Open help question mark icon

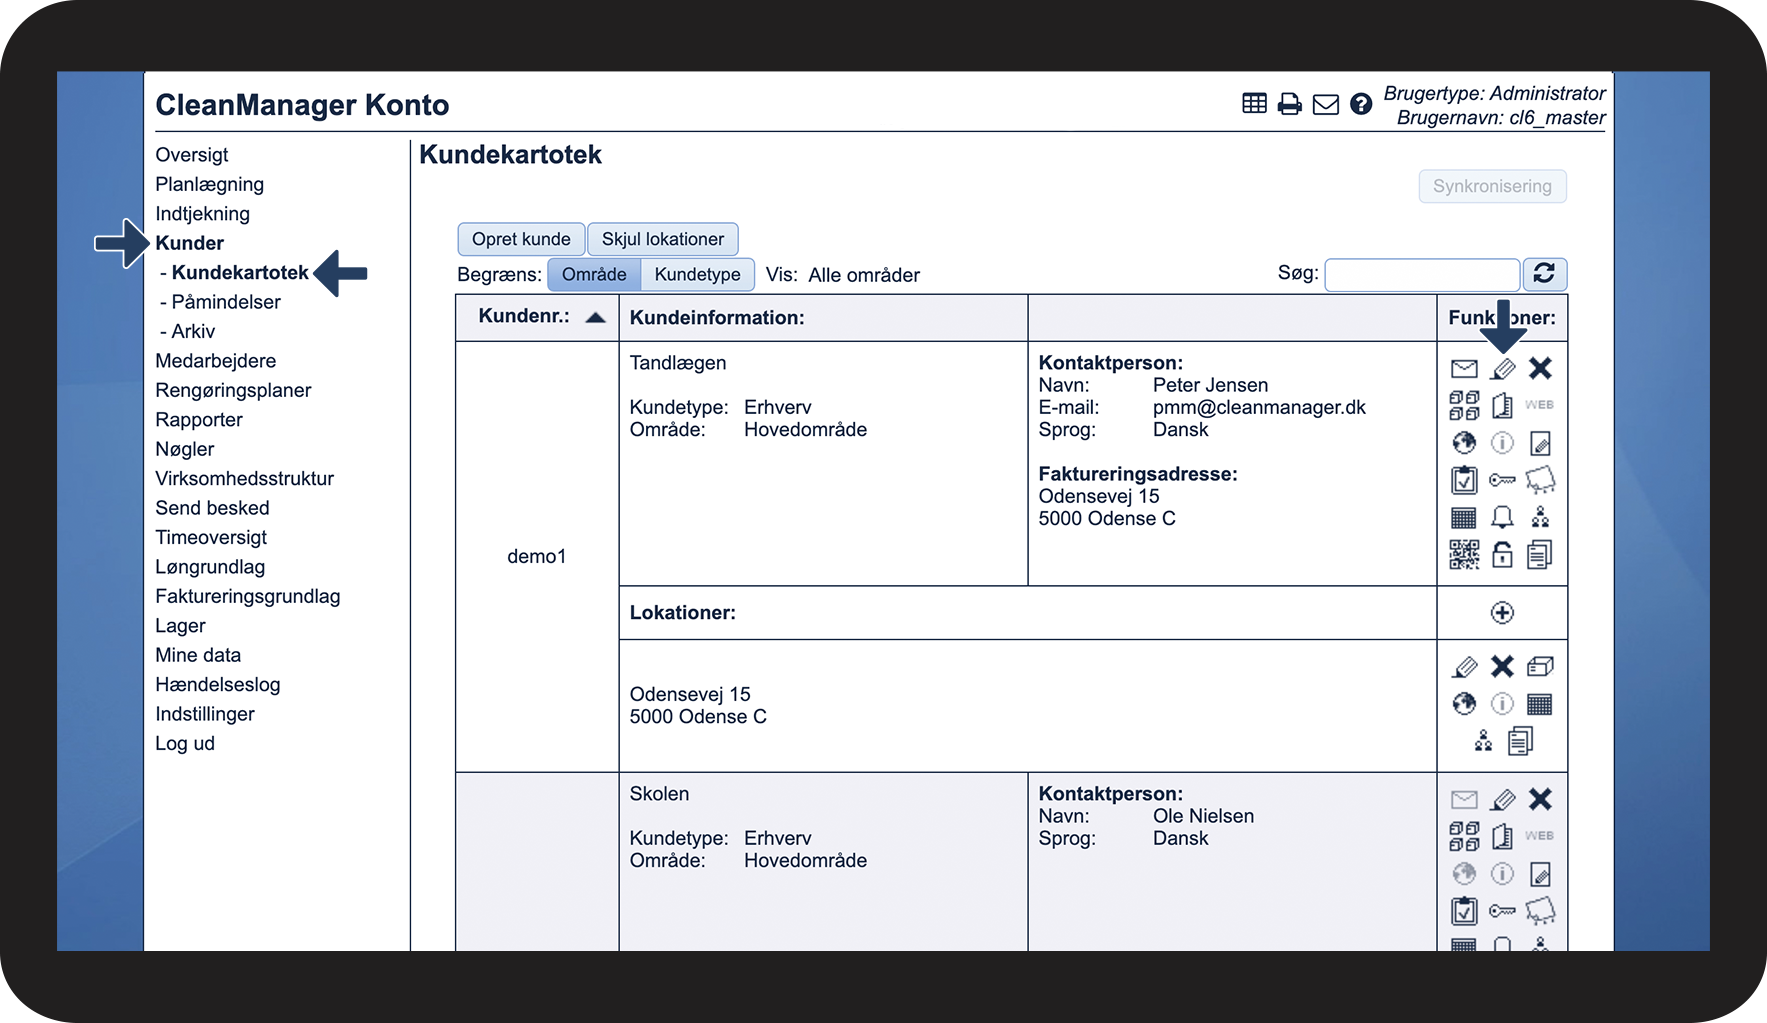click(1361, 104)
